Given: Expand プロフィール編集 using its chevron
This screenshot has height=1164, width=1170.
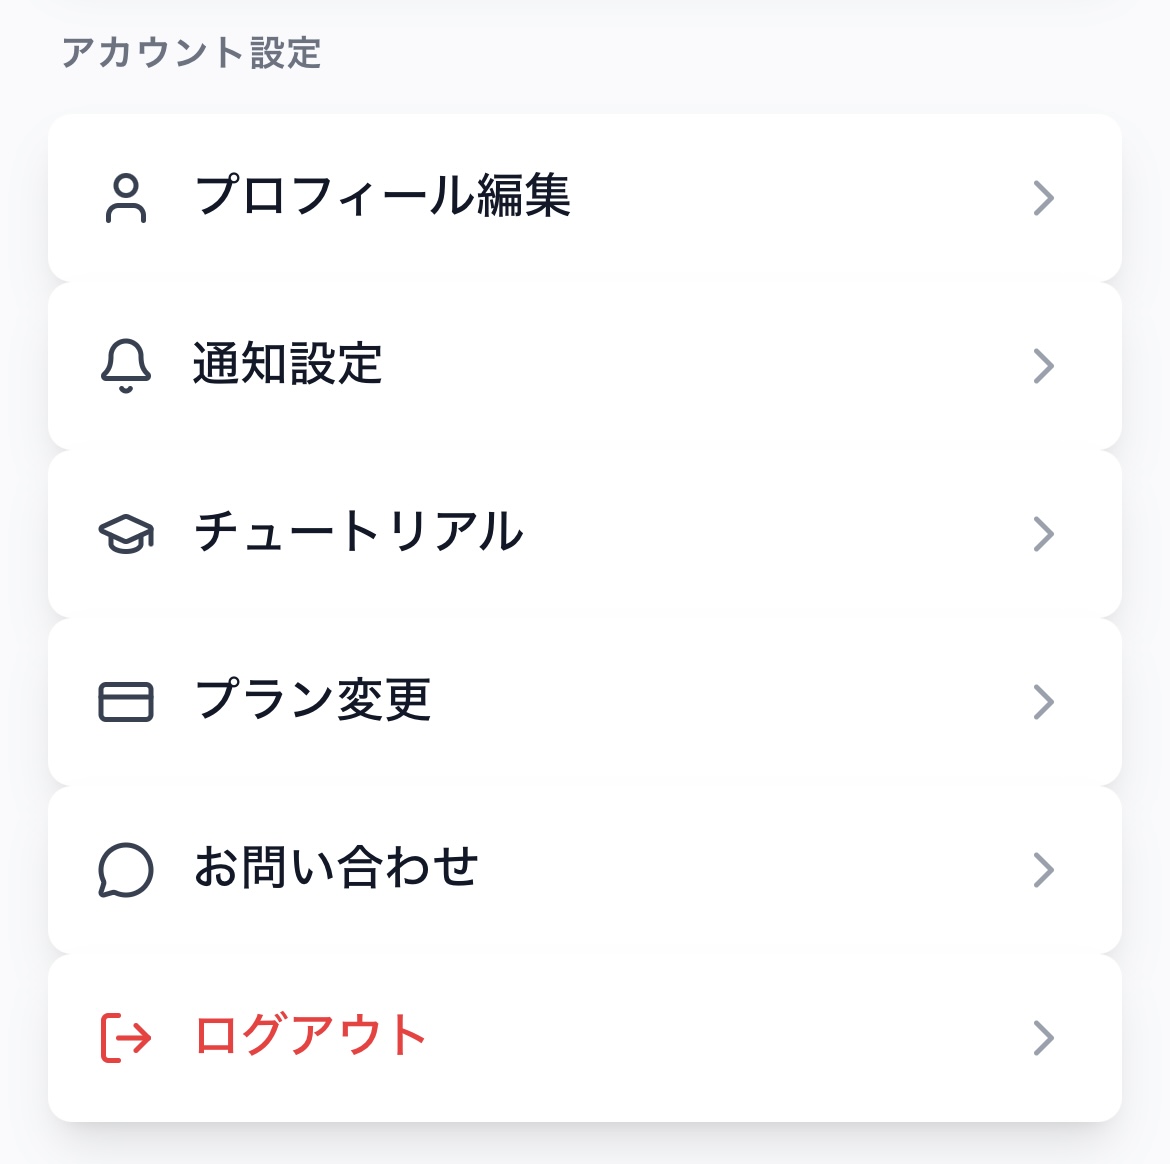Looking at the screenshot, I should pos(1043,198).
